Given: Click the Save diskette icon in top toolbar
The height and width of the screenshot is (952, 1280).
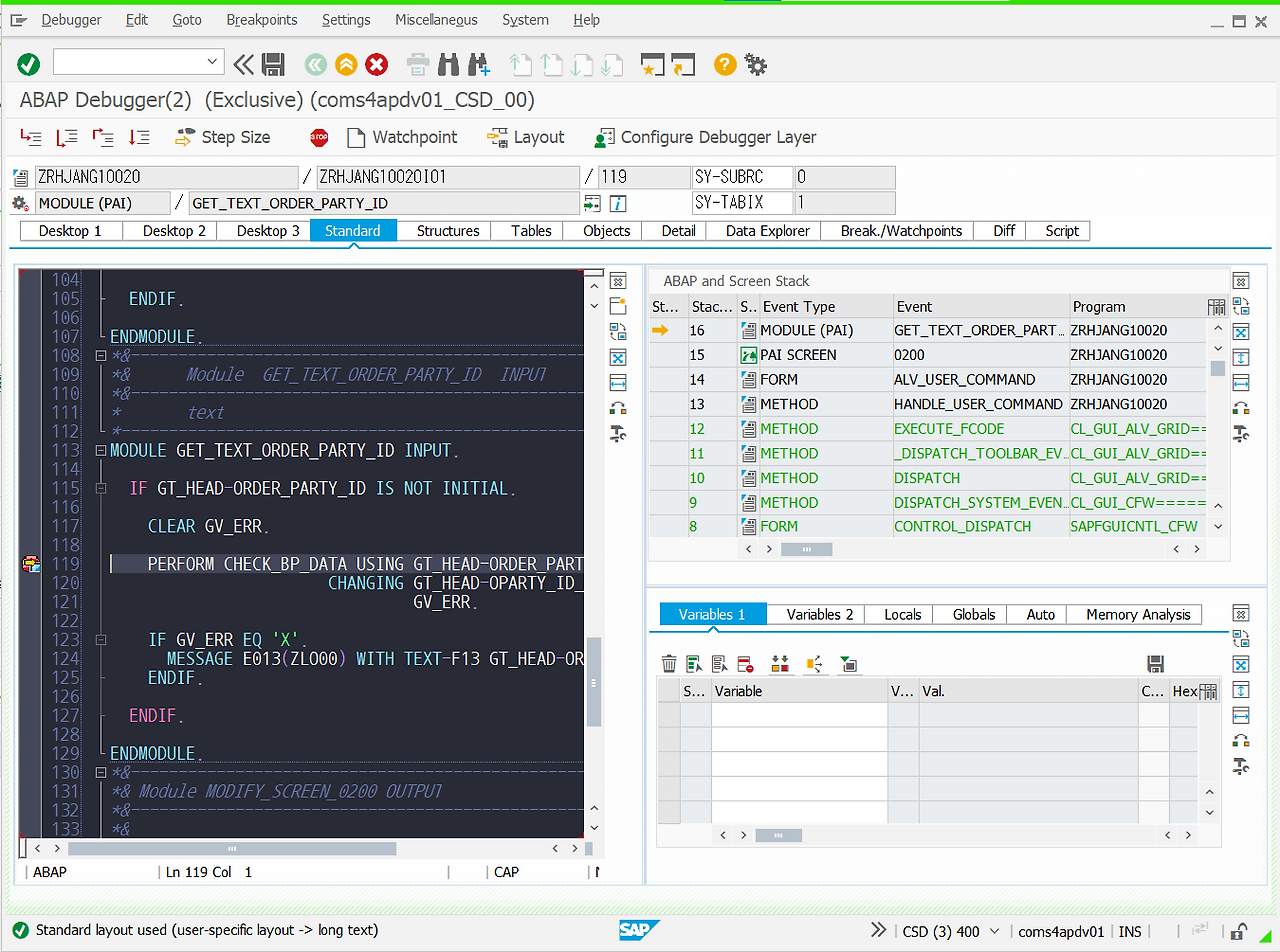Looking at the screenshot, I should tap(273, 64).
